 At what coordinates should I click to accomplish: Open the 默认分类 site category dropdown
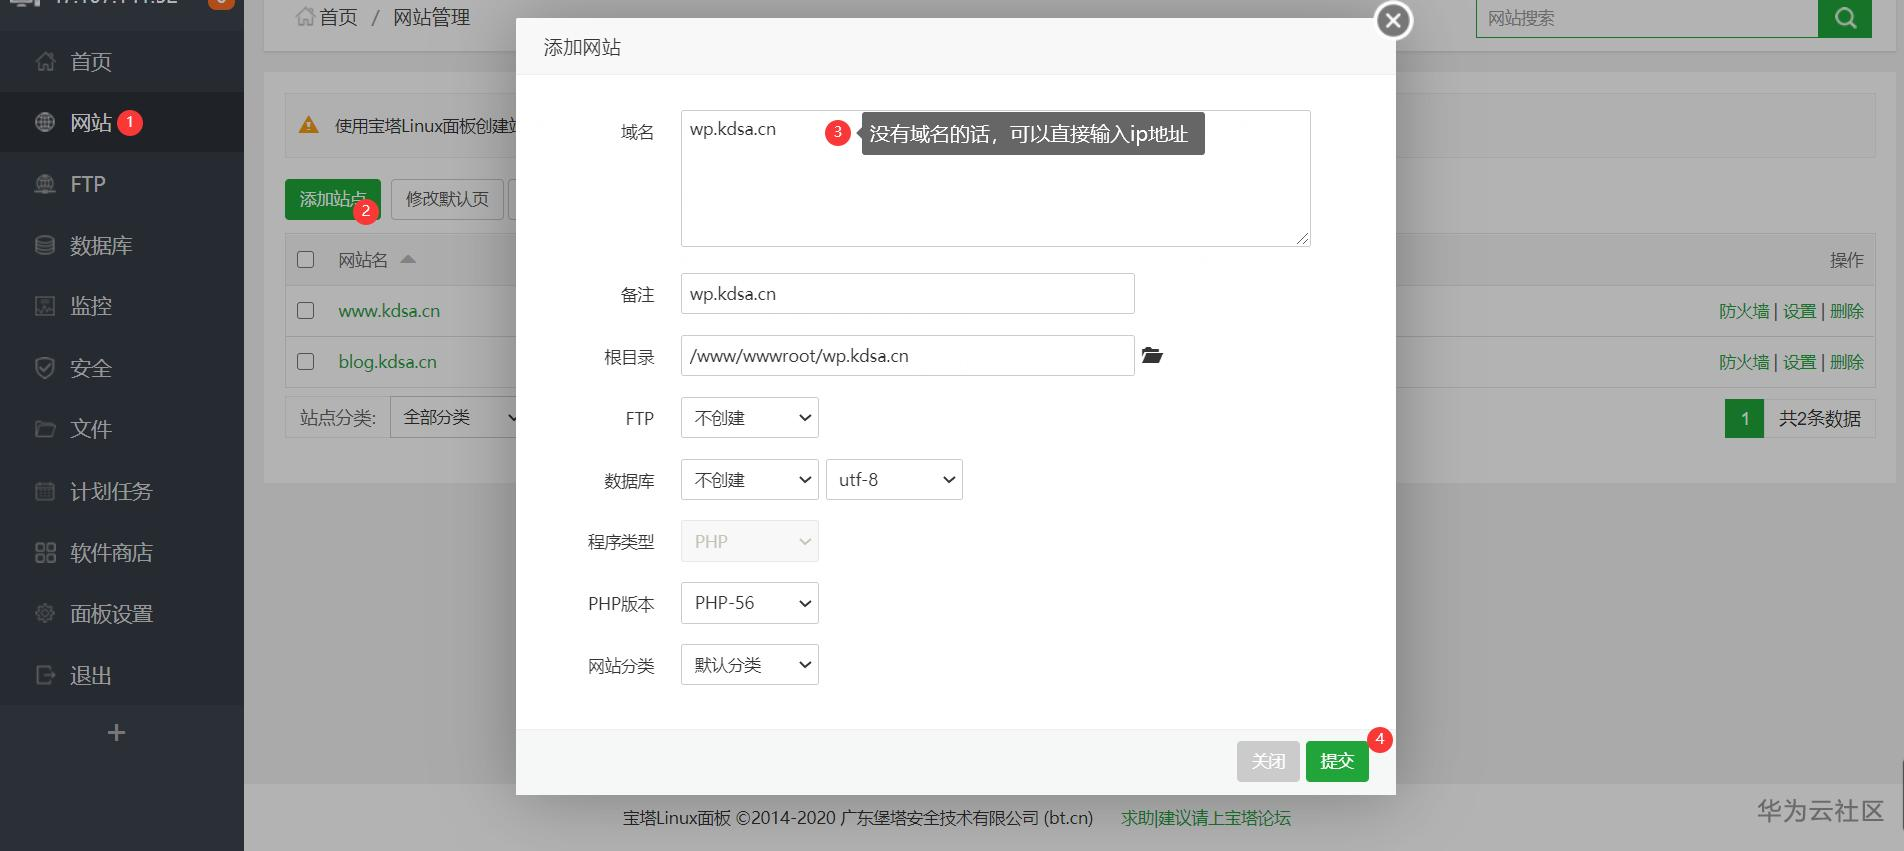pos(750,665)
